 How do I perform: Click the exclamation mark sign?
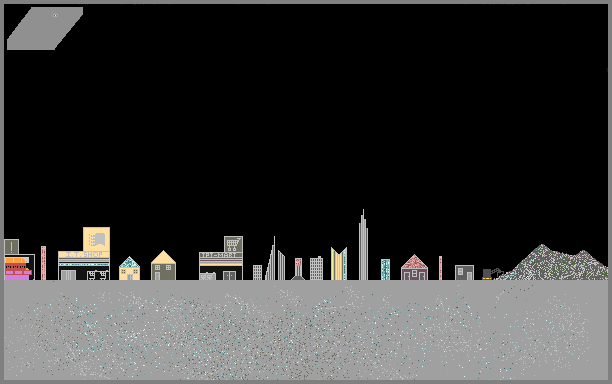coord(12,247)
